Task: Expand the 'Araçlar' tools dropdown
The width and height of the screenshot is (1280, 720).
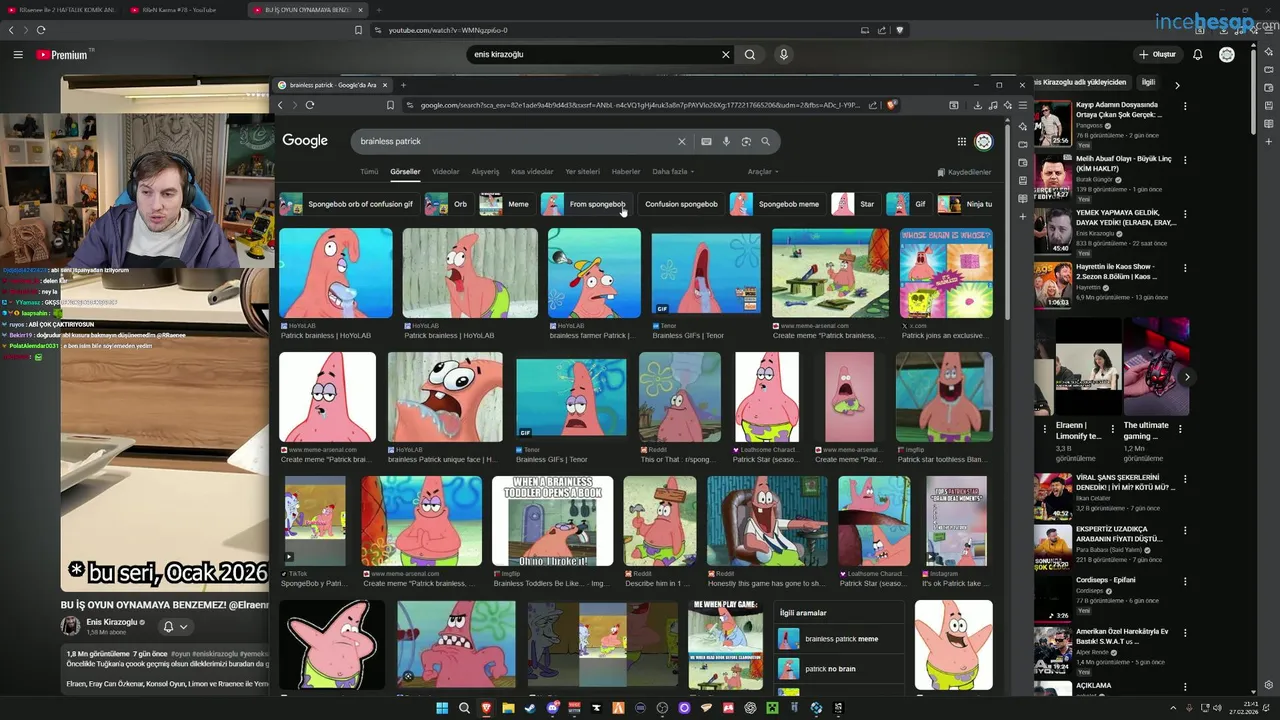Action: coord(763,172)
